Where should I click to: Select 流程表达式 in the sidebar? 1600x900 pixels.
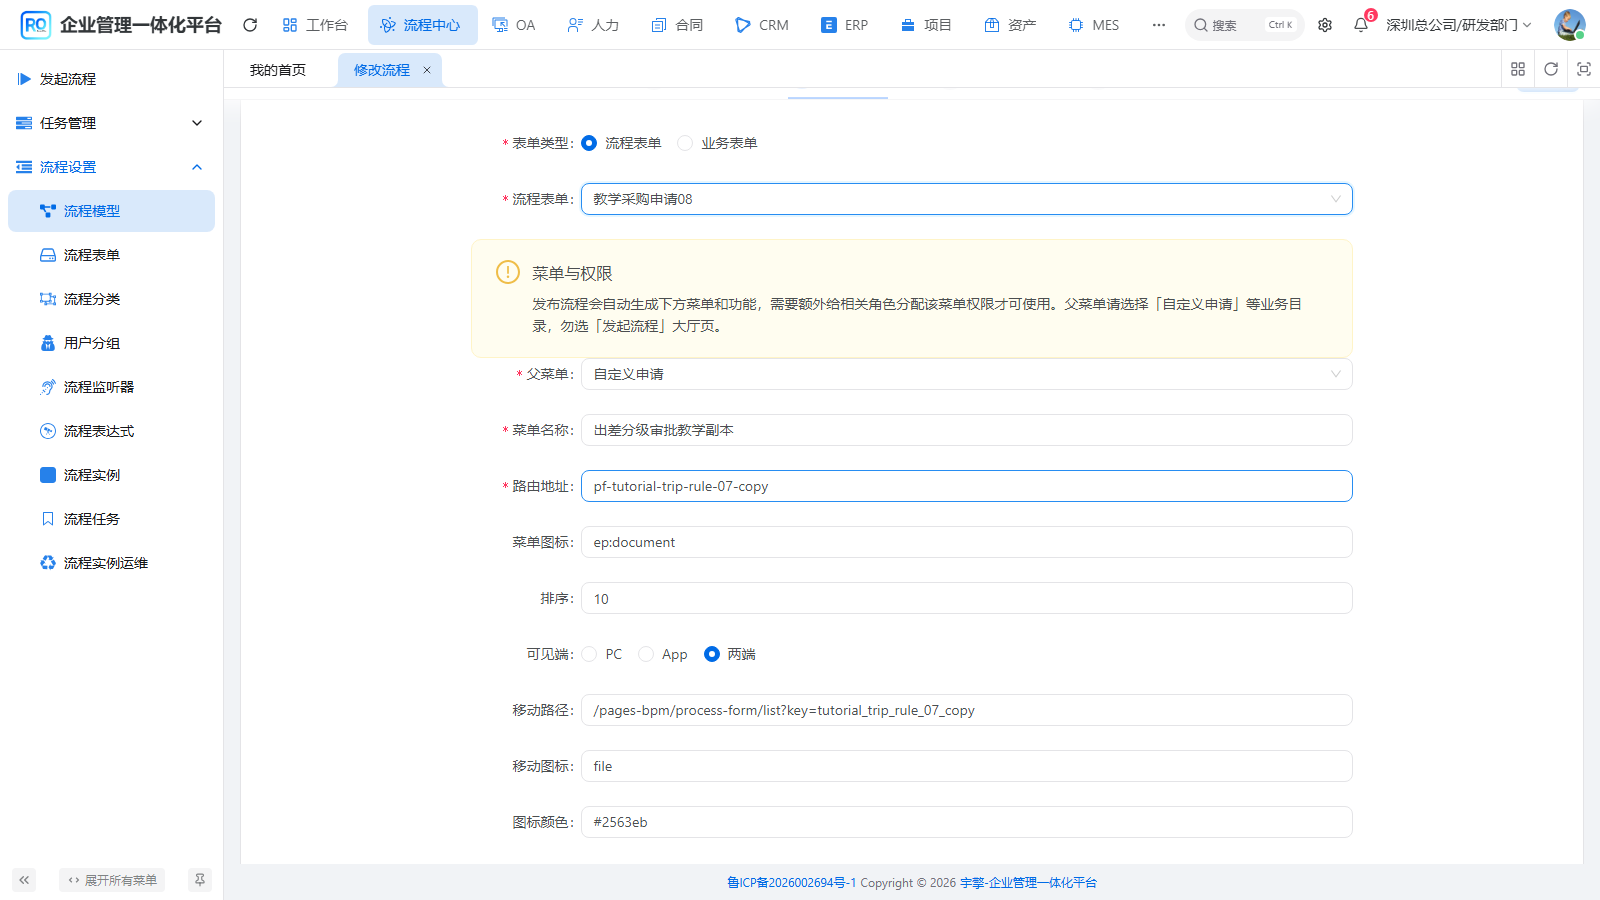111,431
